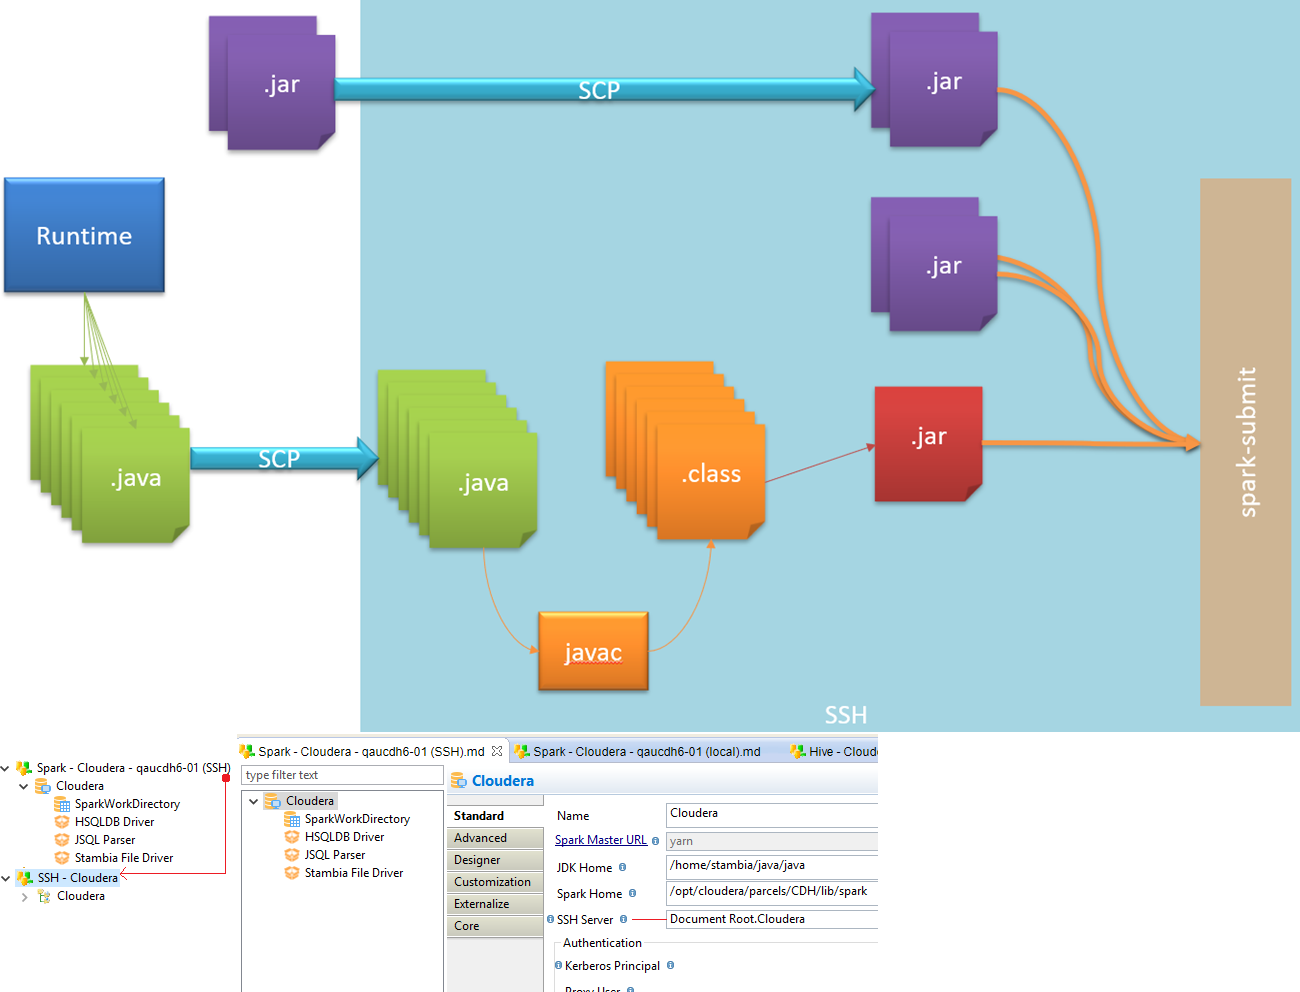Click the JSQL Parser icon in left tree

click(x=62, y=840)
